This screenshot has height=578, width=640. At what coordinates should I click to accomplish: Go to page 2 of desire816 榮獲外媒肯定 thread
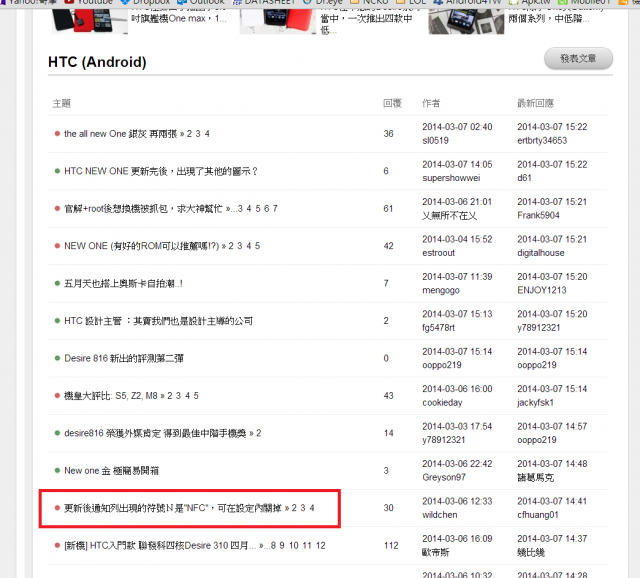tap(258, 433)
